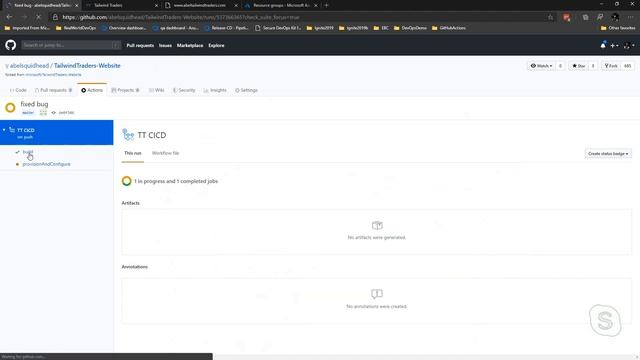Select the TT CICD workflow sidebar item

56,132
